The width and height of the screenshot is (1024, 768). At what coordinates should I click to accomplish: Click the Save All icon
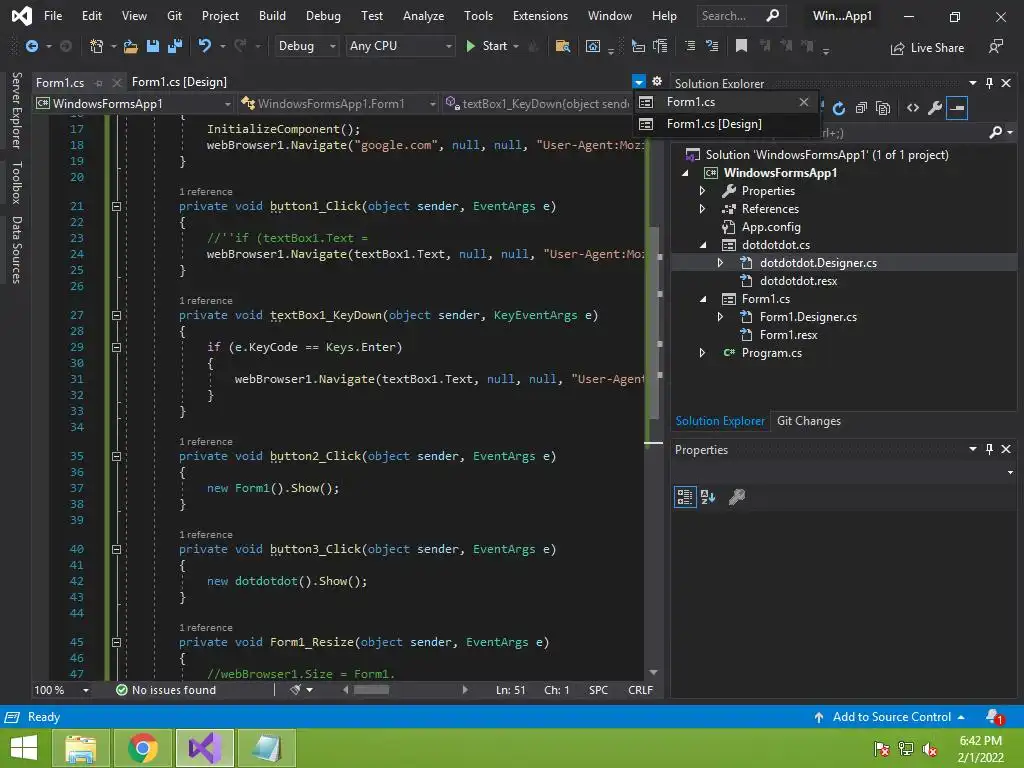[x=175, y=46]
